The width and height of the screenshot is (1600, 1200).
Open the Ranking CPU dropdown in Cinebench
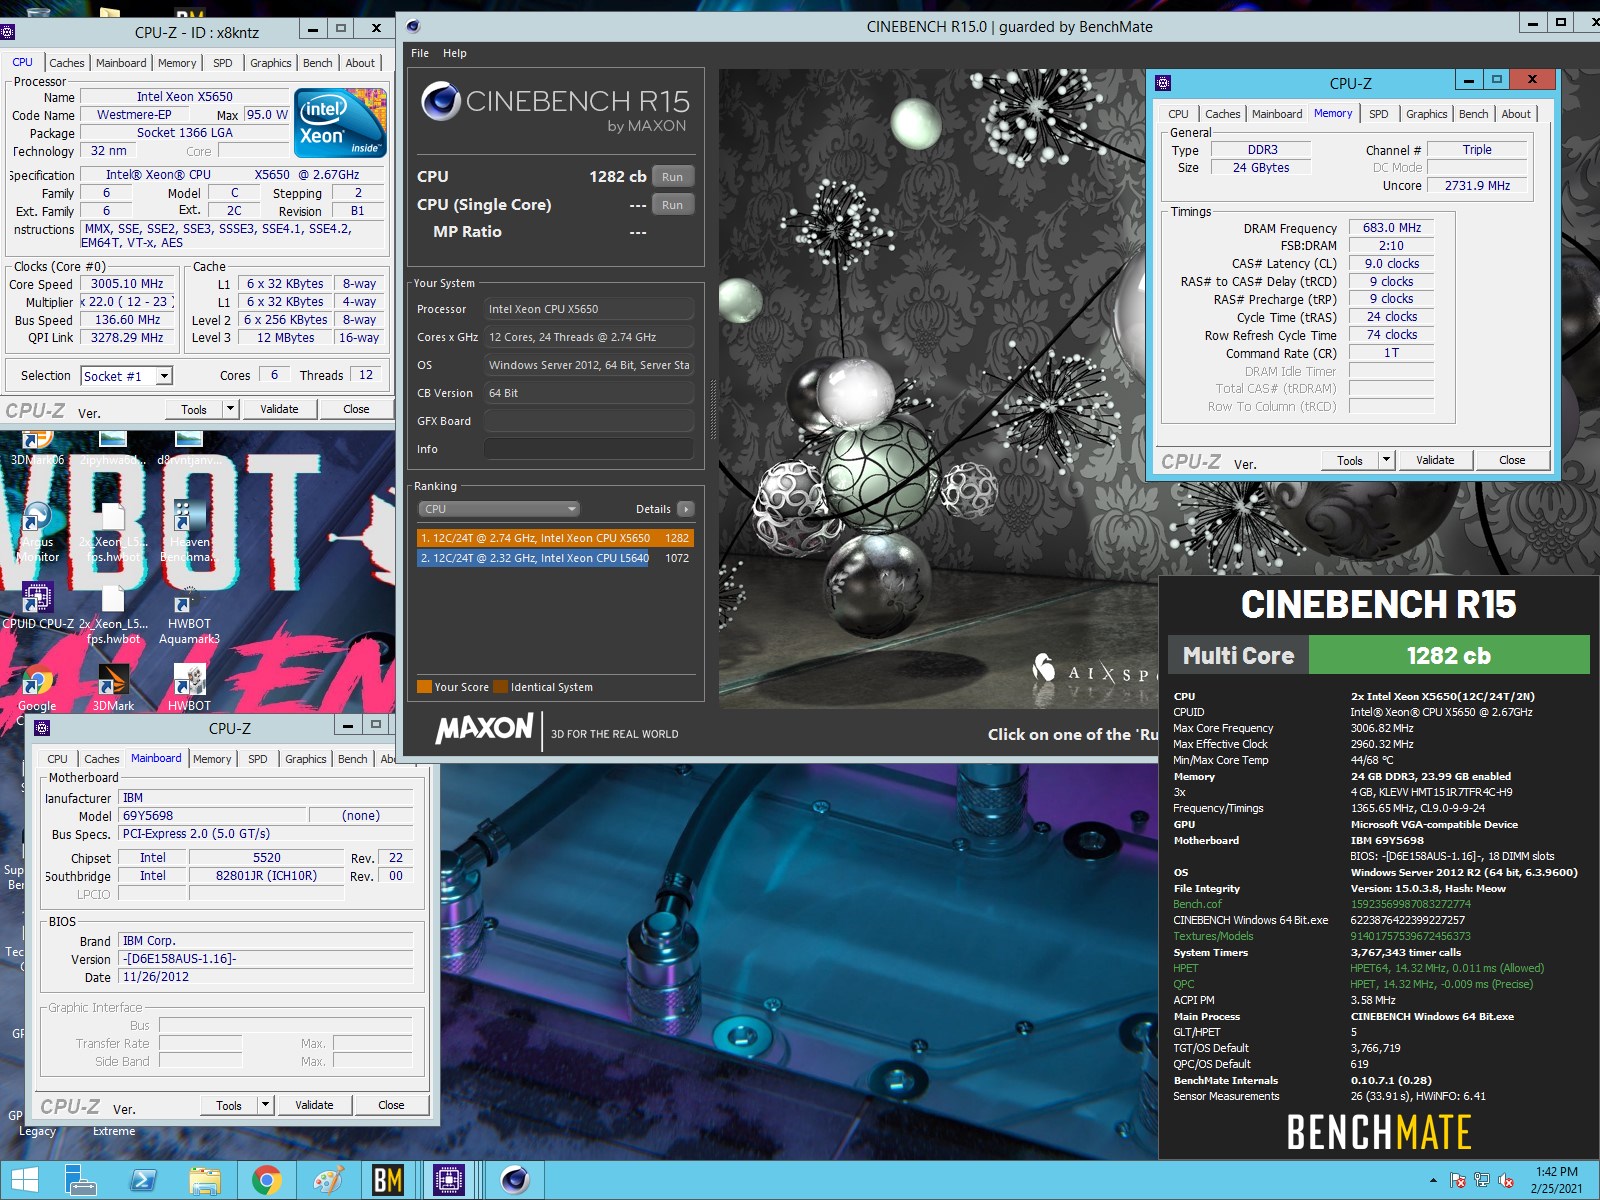pos(499,509)
